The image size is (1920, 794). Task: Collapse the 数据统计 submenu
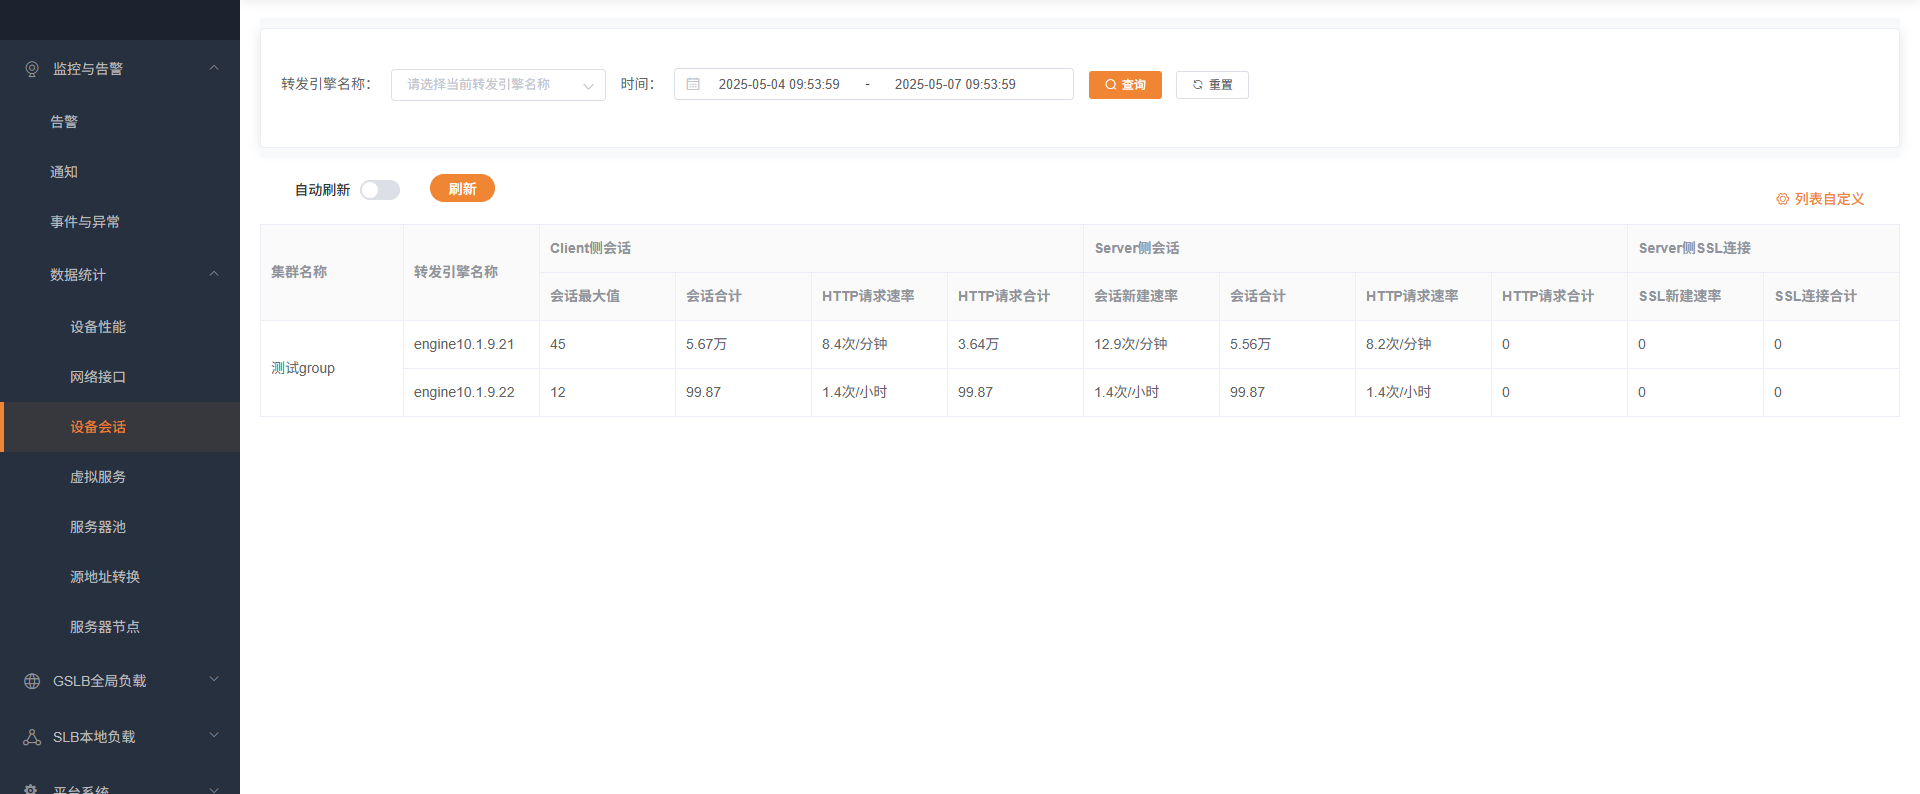point(213,274)
